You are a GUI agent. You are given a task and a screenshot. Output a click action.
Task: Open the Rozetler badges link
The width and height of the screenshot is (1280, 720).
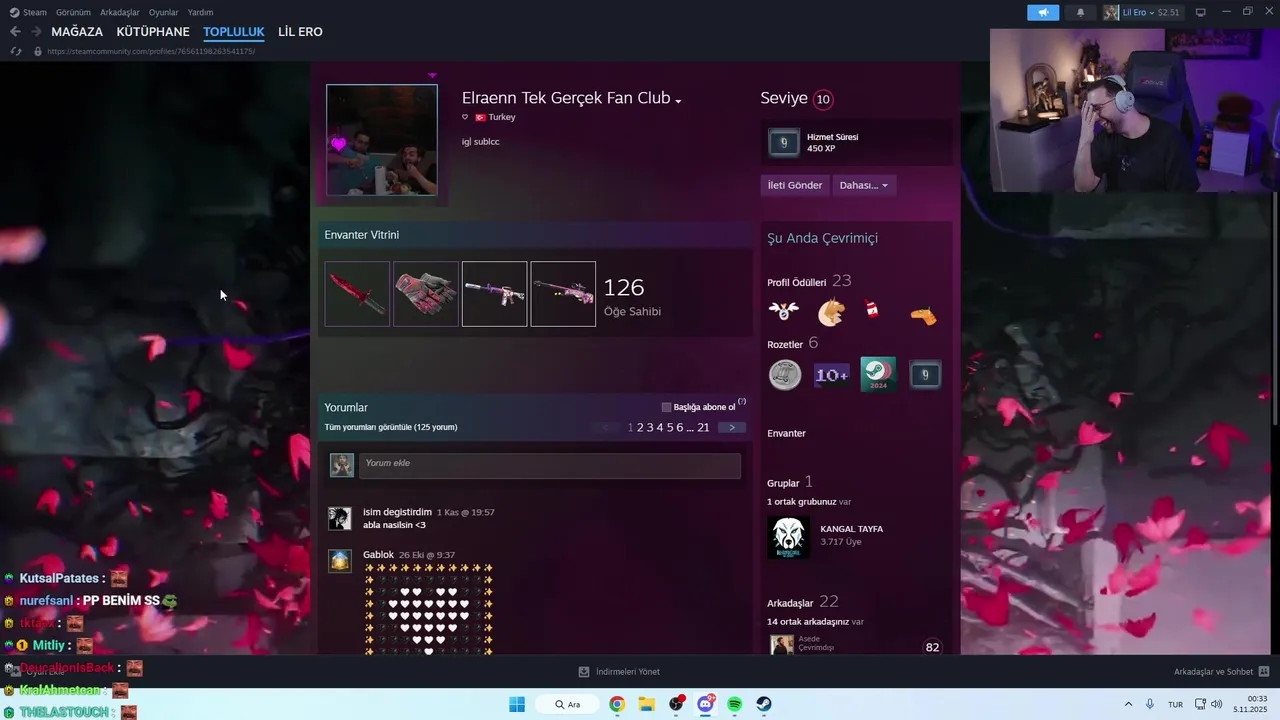click(x=792, y=344)
